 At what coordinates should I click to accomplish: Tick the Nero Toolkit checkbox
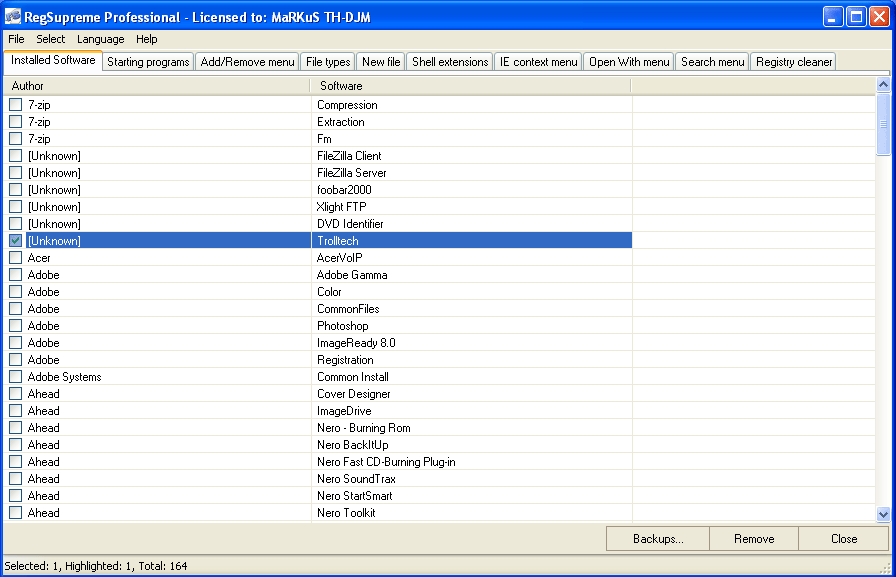point(15,512)
